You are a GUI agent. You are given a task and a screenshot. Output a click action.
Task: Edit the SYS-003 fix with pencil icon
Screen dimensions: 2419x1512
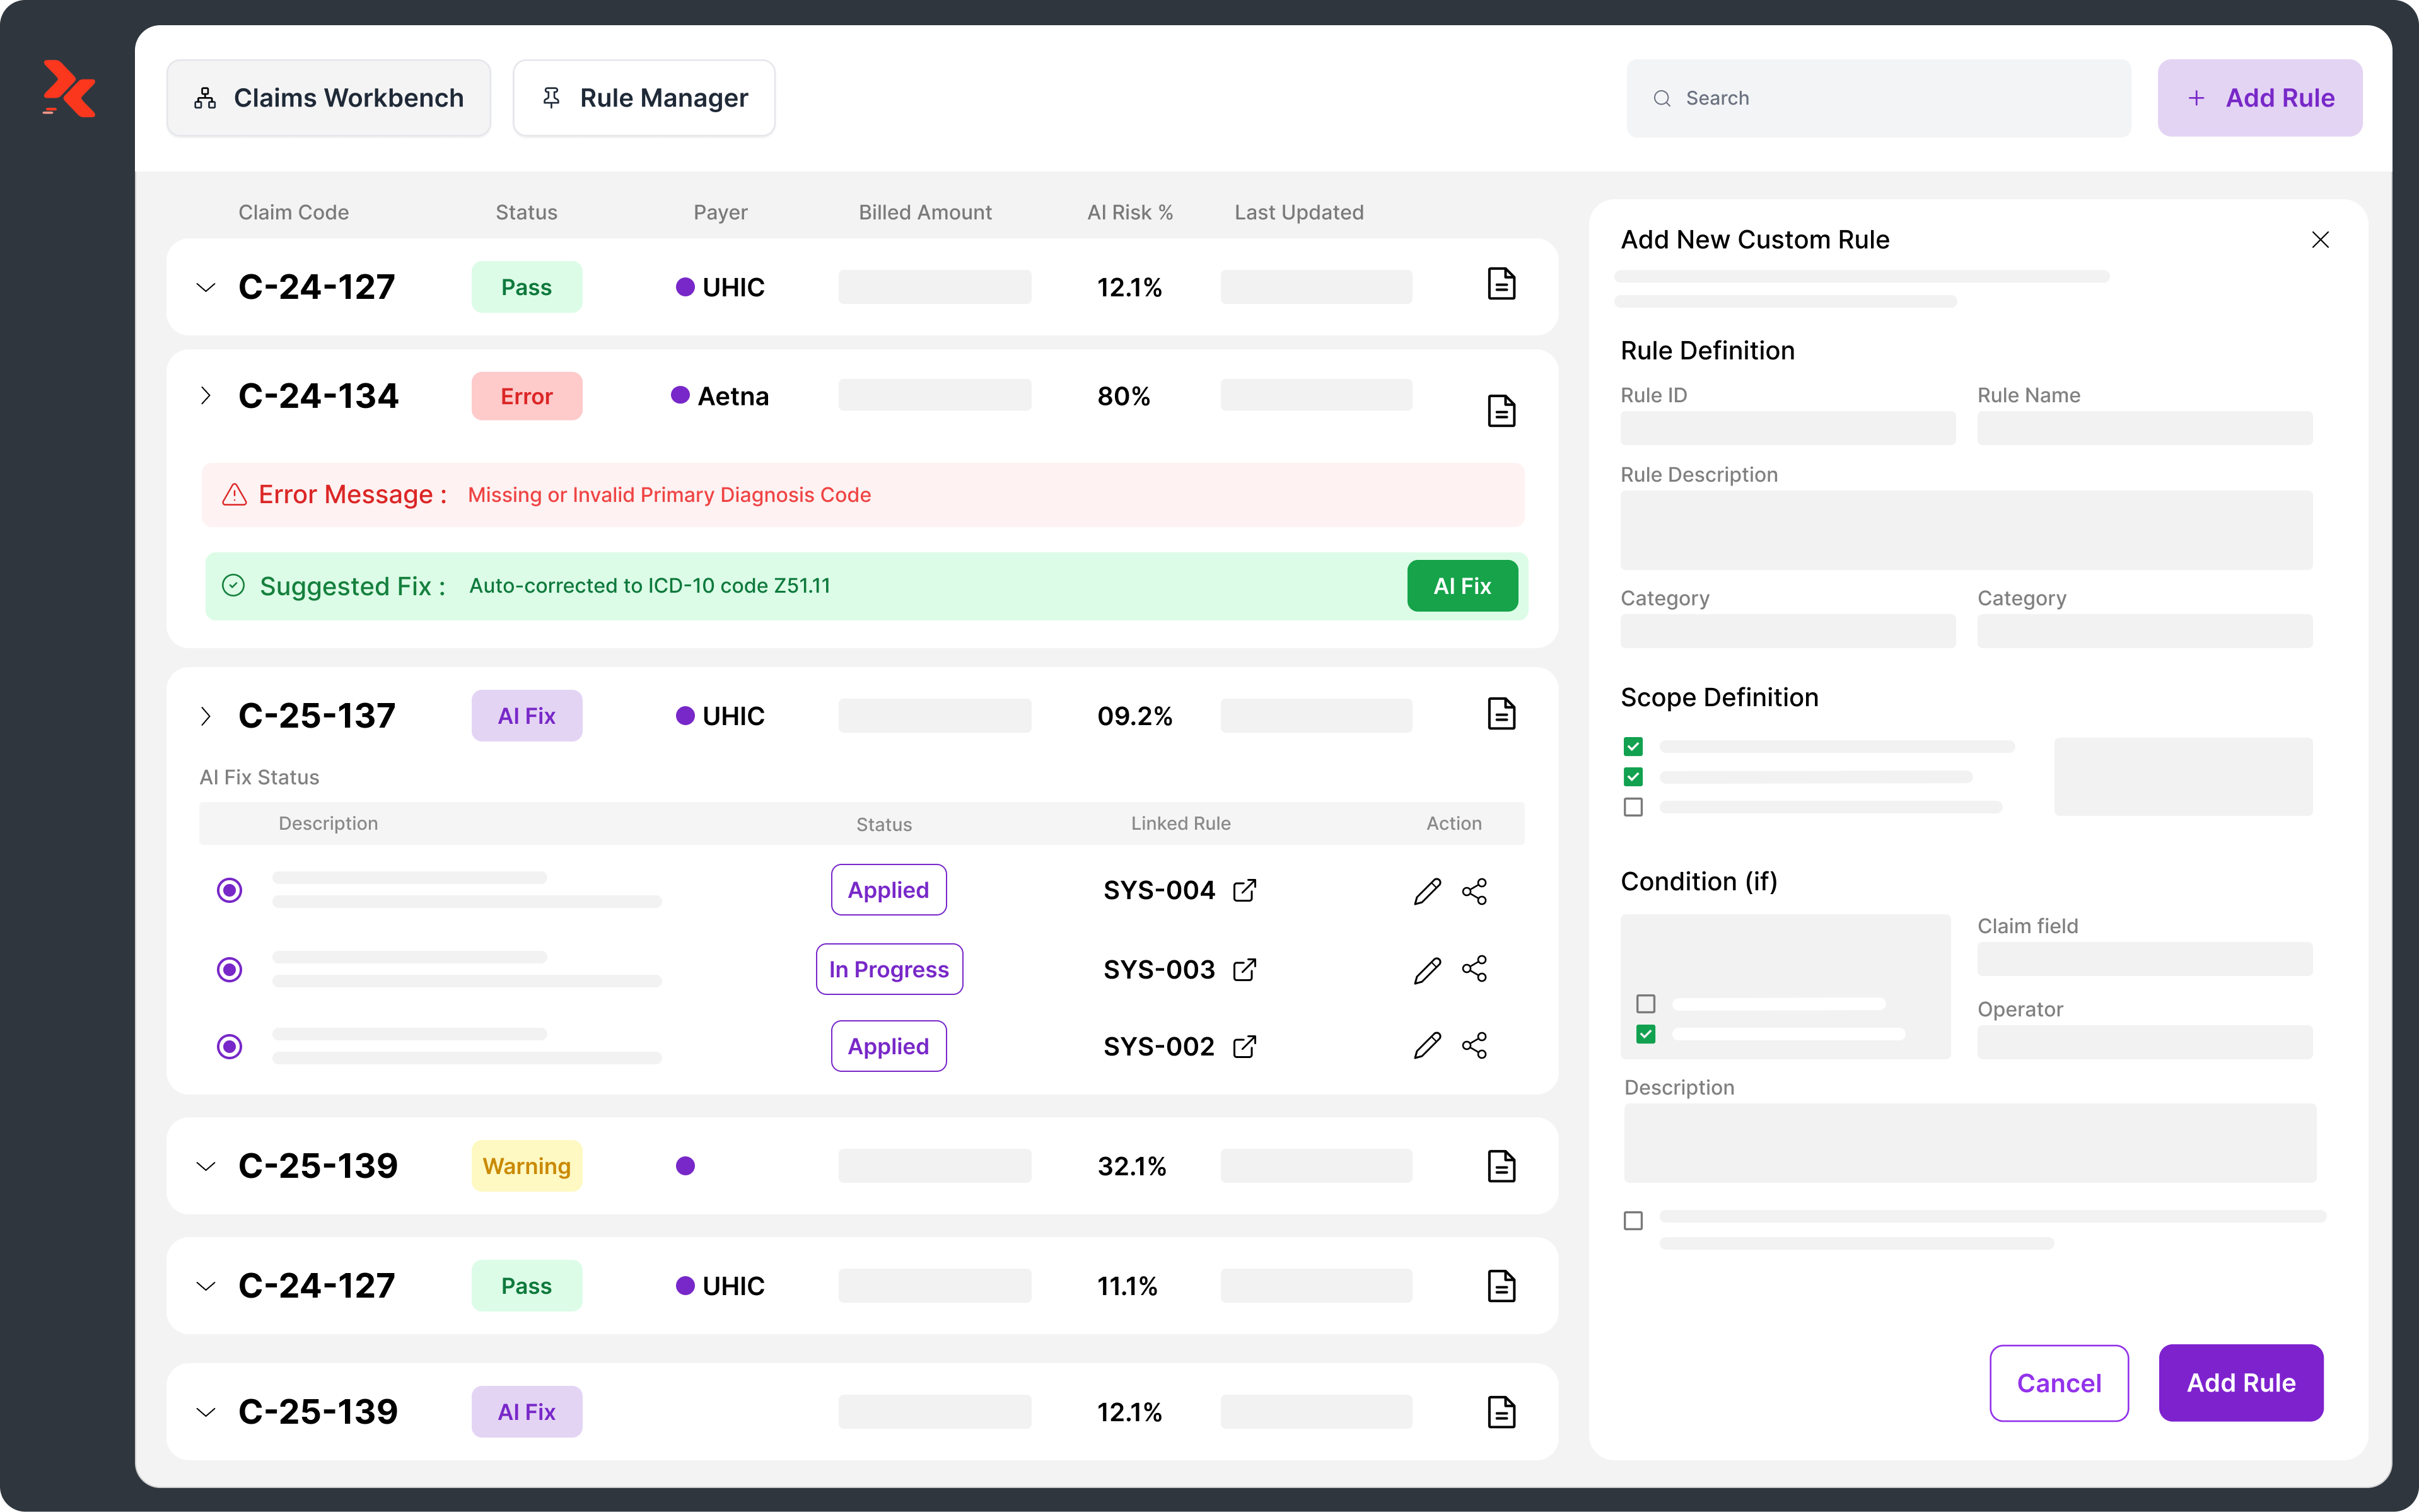coord(1427,969)
